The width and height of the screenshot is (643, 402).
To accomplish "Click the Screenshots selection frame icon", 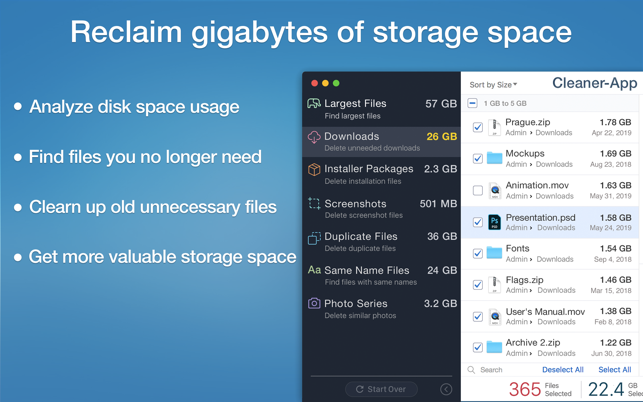I will 314,204.
